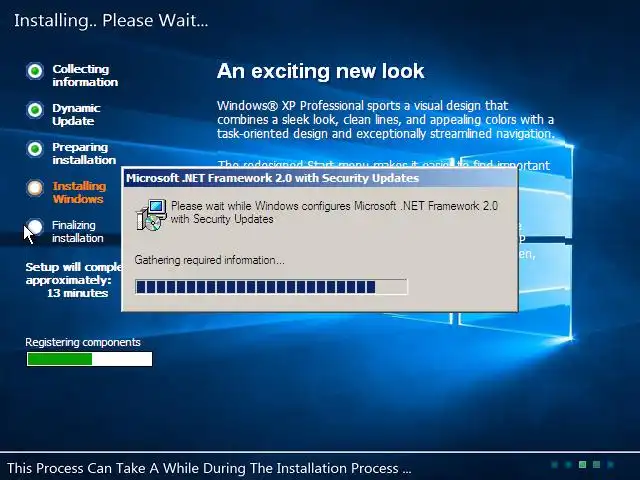Click the Dynamic Update green step indicator

(35, 110)
